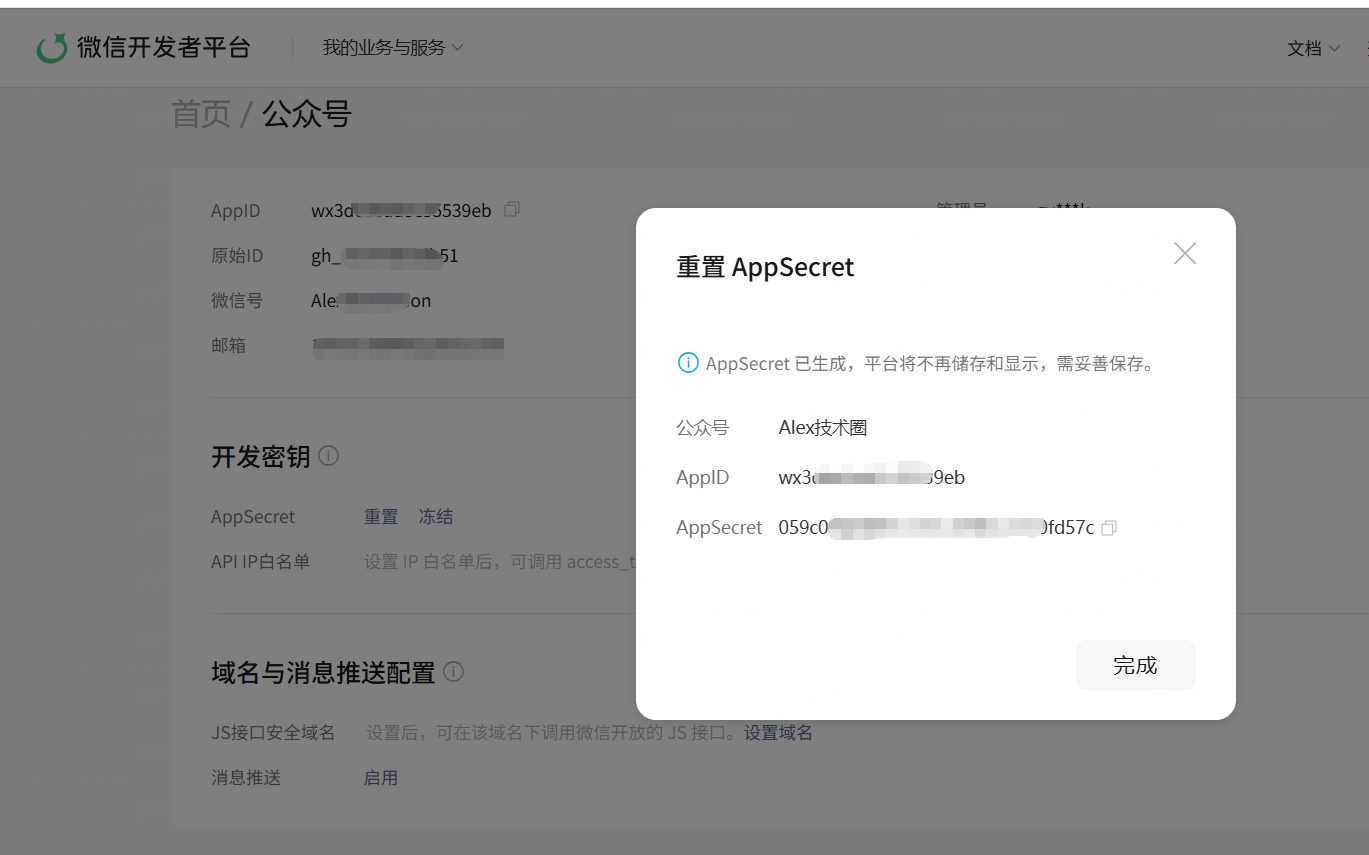Copy the AppID using its copy icon
This screenshot has height=855, width=1369.
(x=511, y=209)
